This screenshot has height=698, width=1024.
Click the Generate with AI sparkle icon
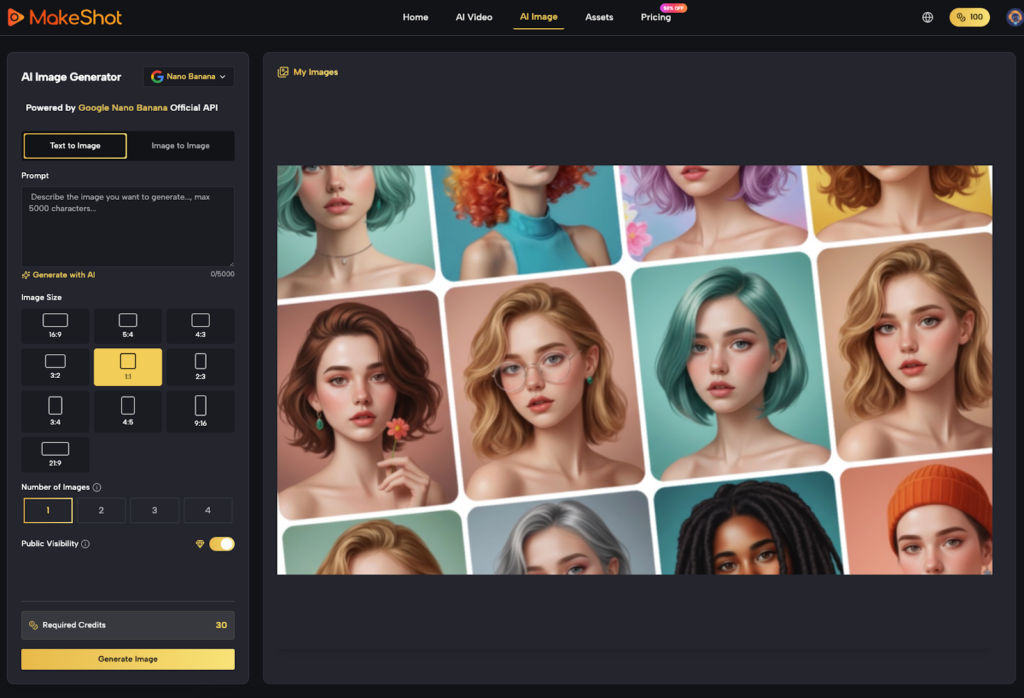point(24,274)
